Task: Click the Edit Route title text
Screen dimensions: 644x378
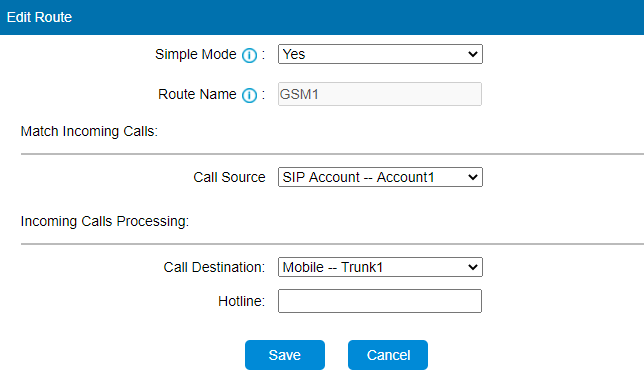Action: (x=39, y=17)
